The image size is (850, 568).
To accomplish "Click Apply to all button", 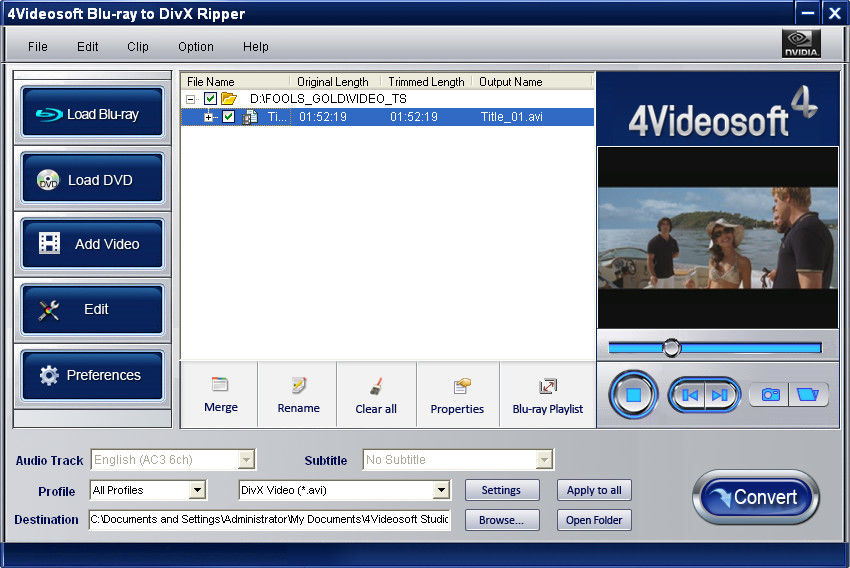I will coord(594,490).
